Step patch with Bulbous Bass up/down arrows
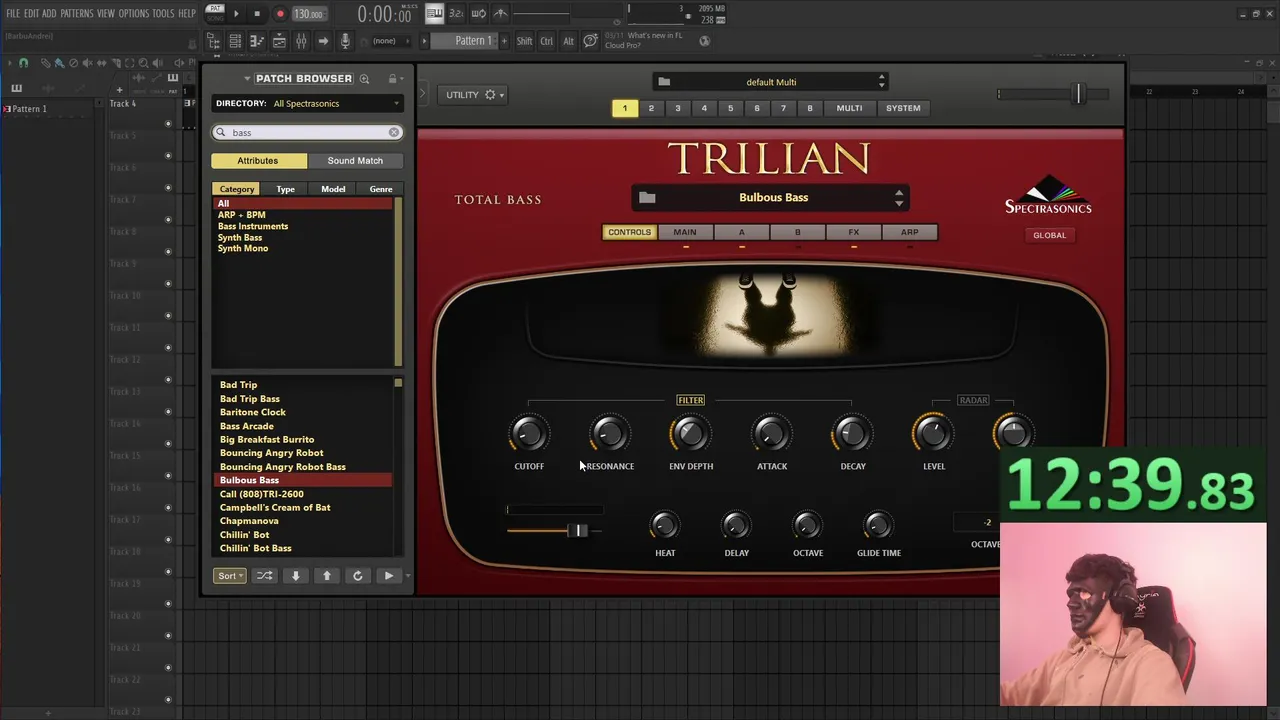The height and width of the screenshot is (720, 1280). coord(899,198)
